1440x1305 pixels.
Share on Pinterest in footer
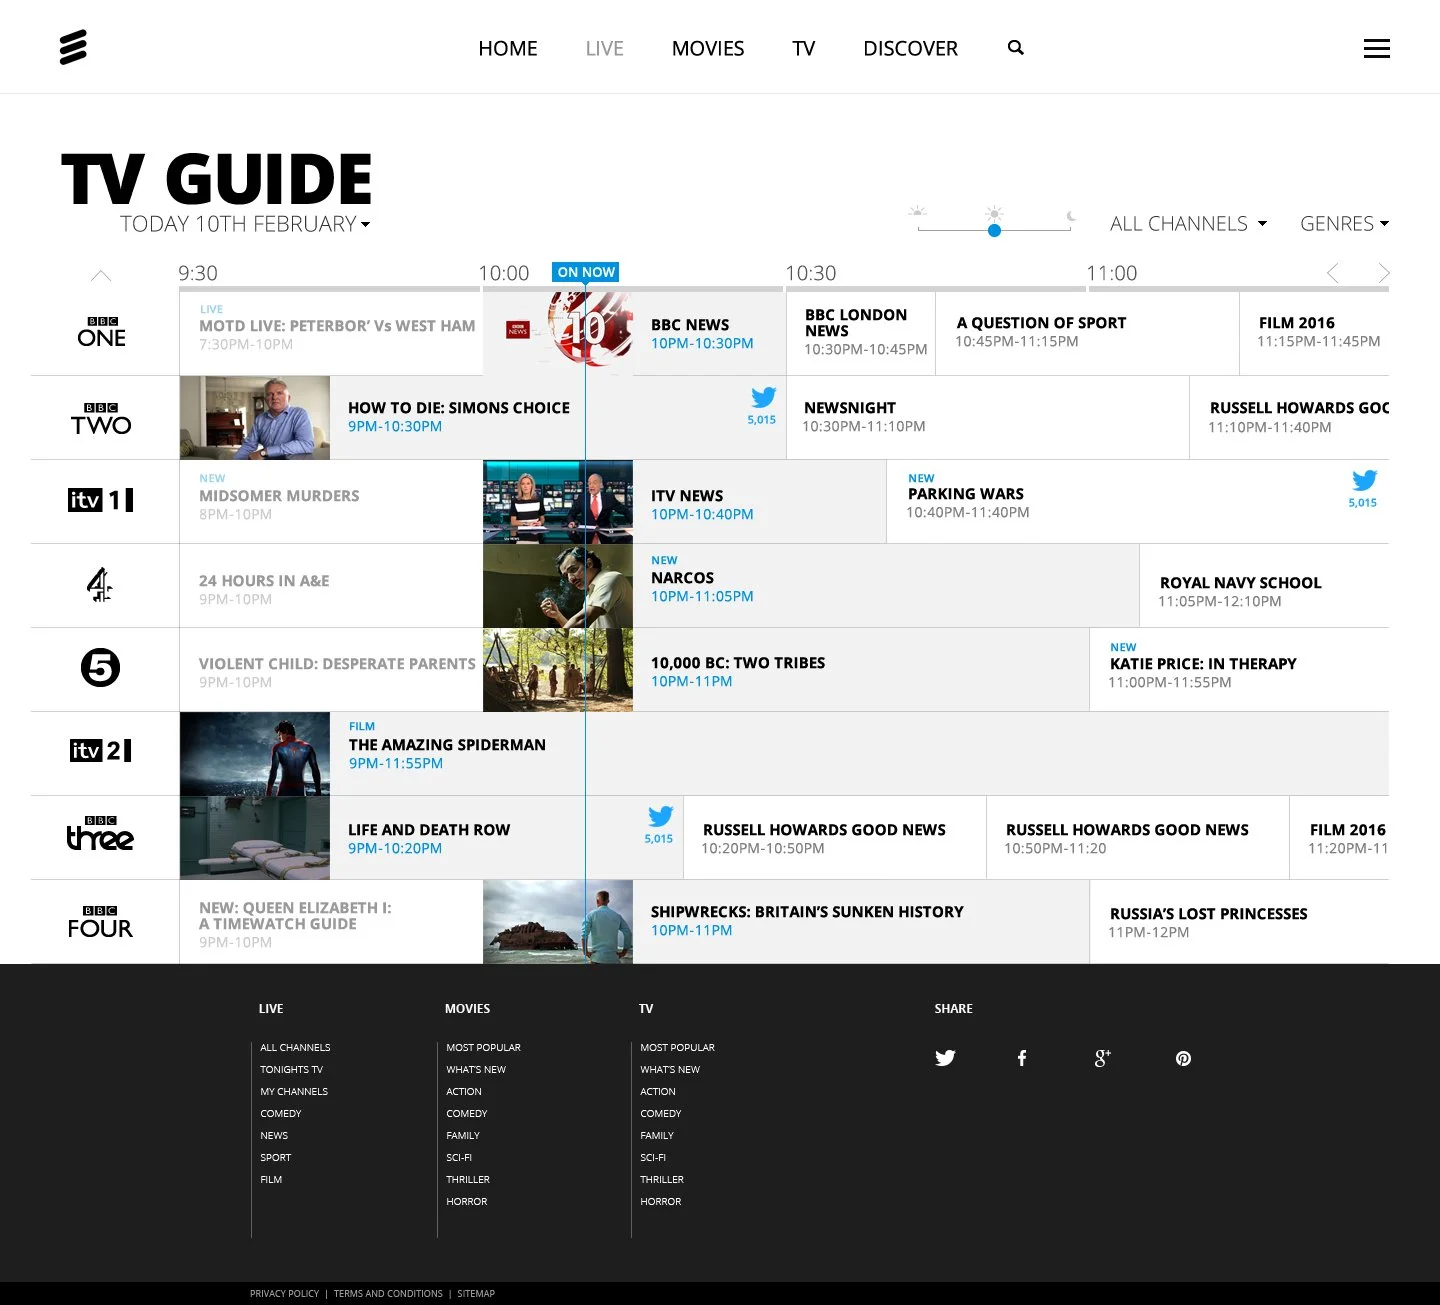pyautogui.click(x=1183, y=1058)
